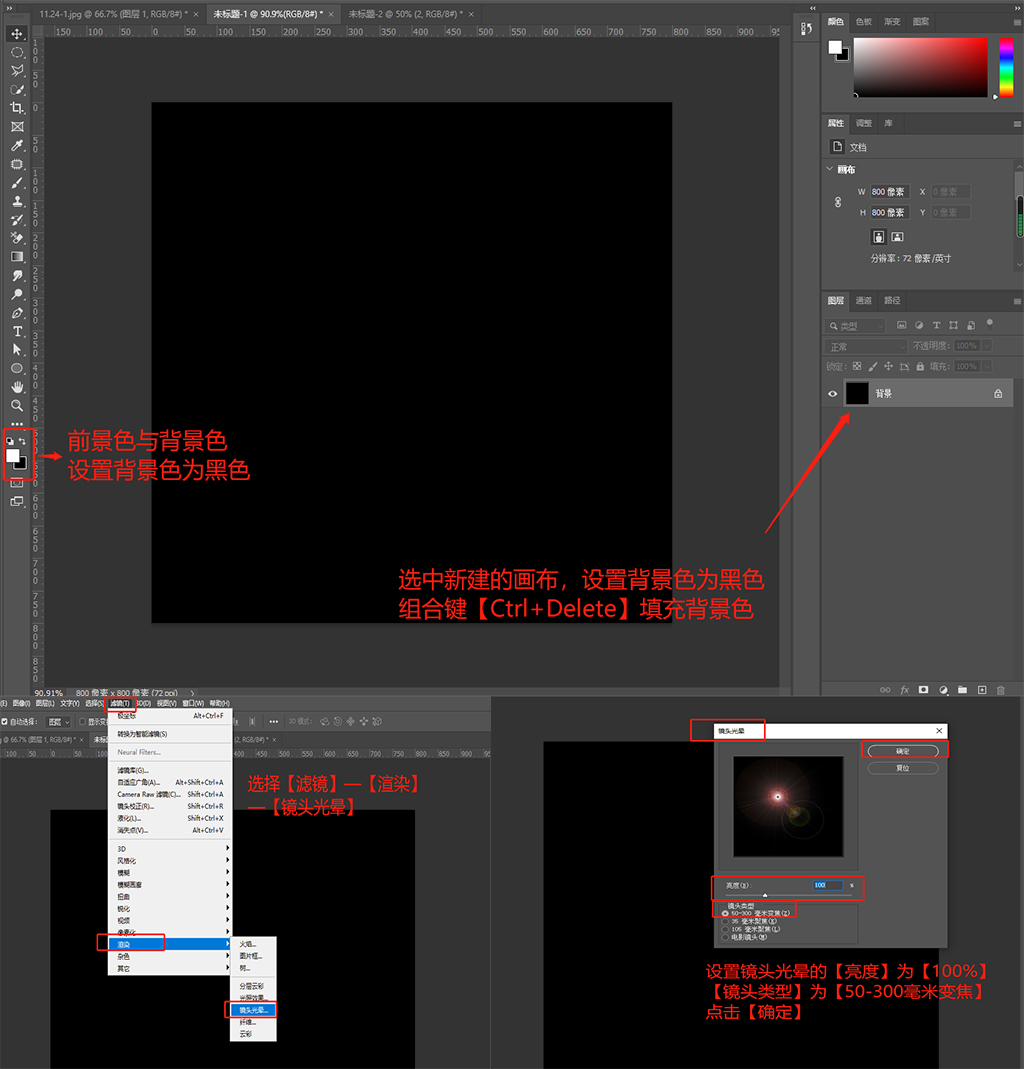Select the Hand tool

[x=17, y=387]
